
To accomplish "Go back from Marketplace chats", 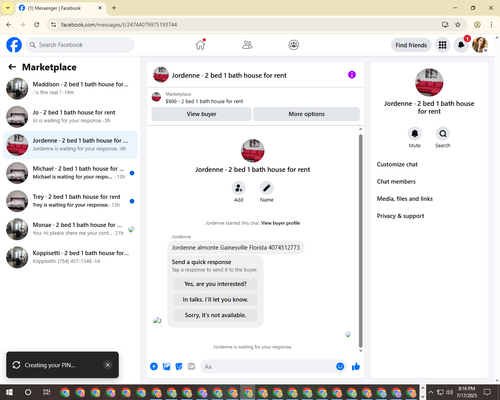I will point(12,67).
